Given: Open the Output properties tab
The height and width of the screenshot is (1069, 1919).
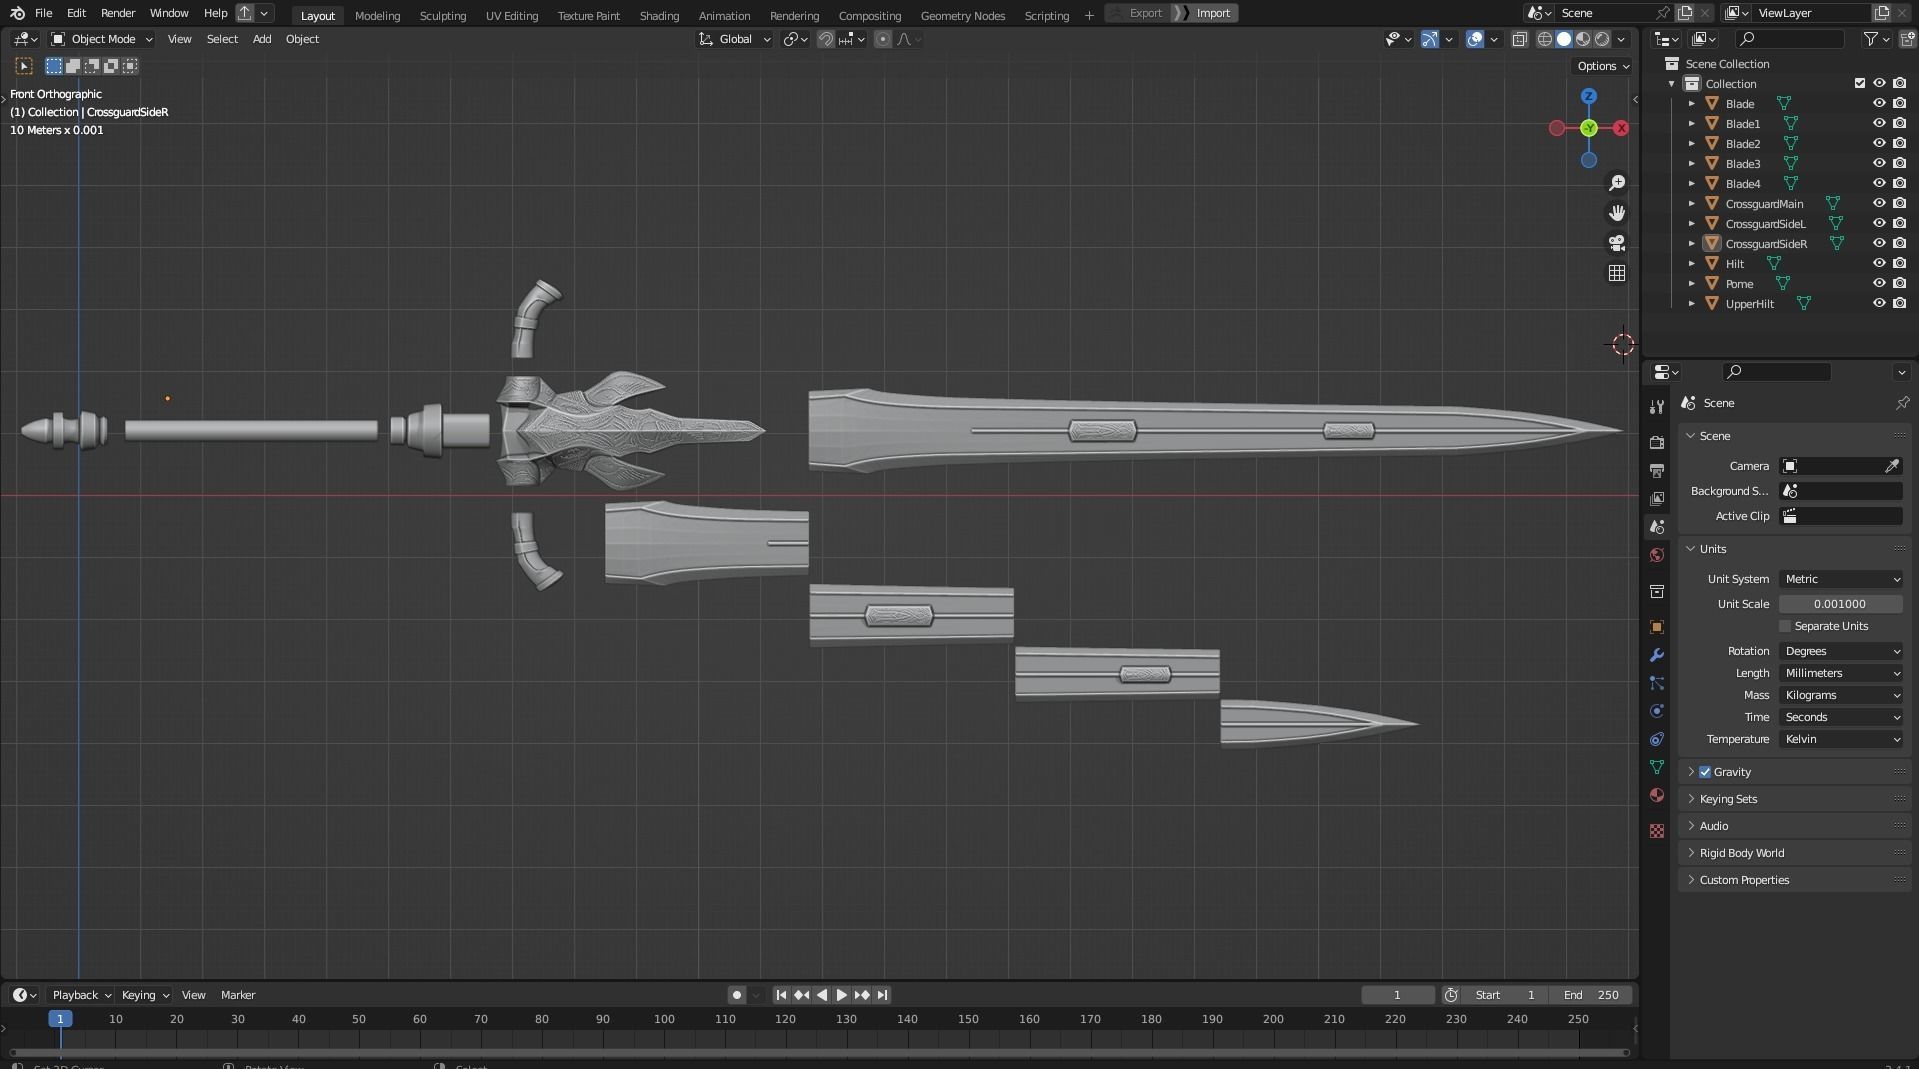Looking at the screenshot, I should [1657, 470].
